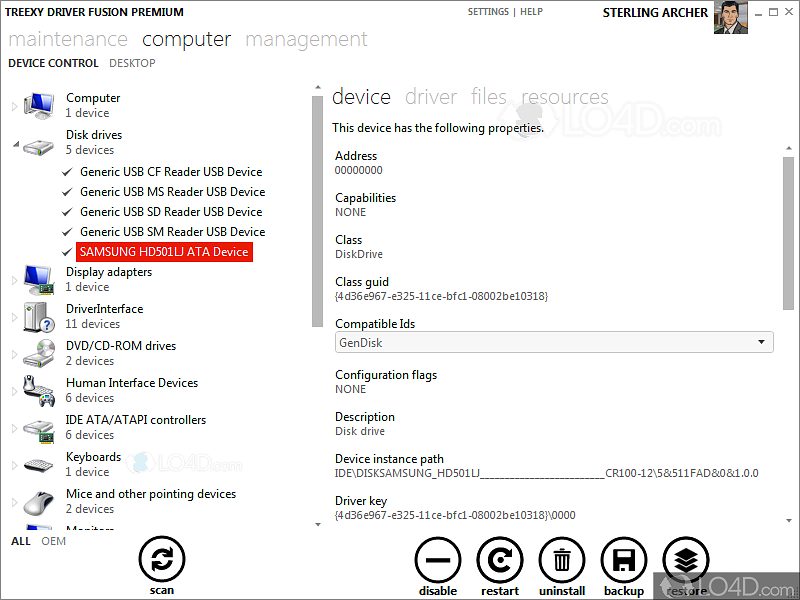Uninstall the selected device

click(561, 560)
